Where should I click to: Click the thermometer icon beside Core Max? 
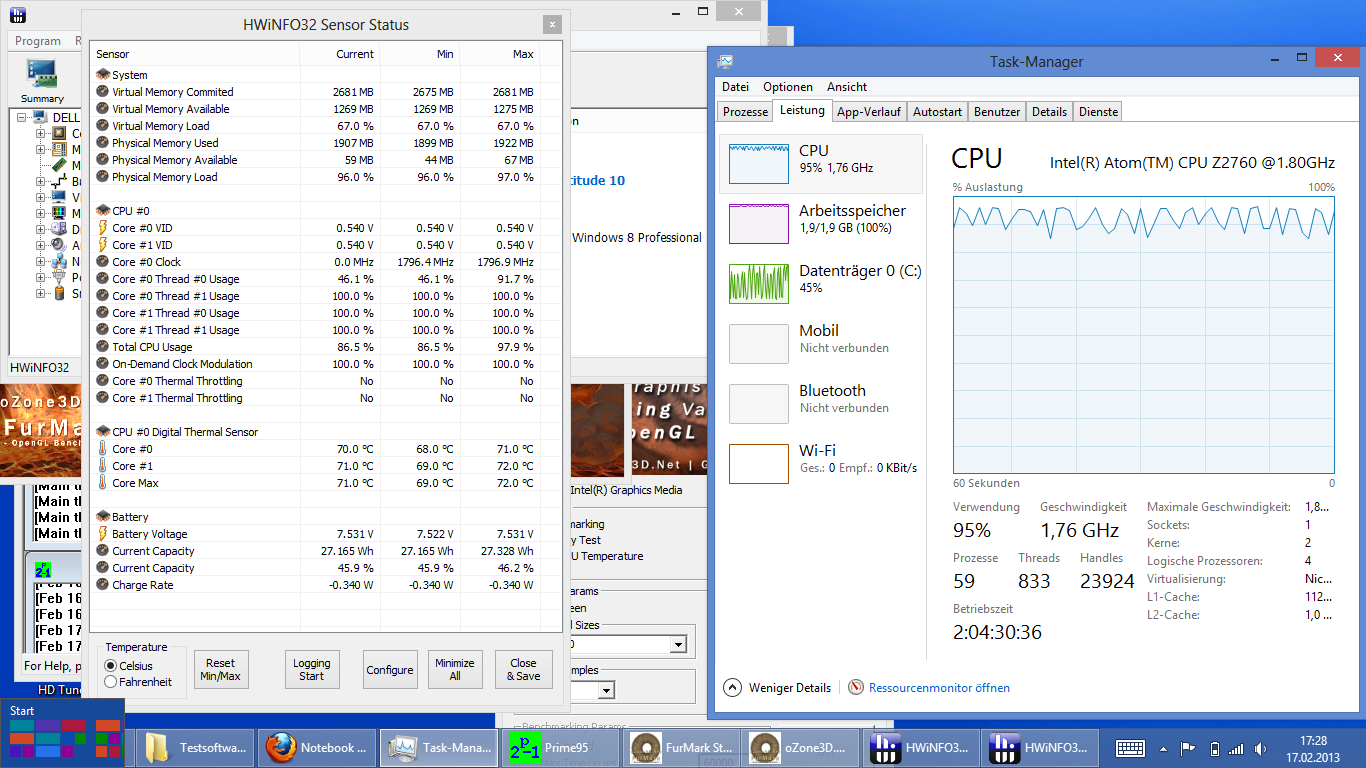[x=102, y=483]
